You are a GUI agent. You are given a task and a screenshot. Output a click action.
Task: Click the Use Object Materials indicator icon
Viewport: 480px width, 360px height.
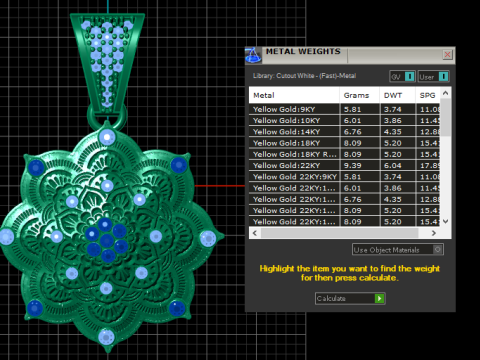pos(438,249)
